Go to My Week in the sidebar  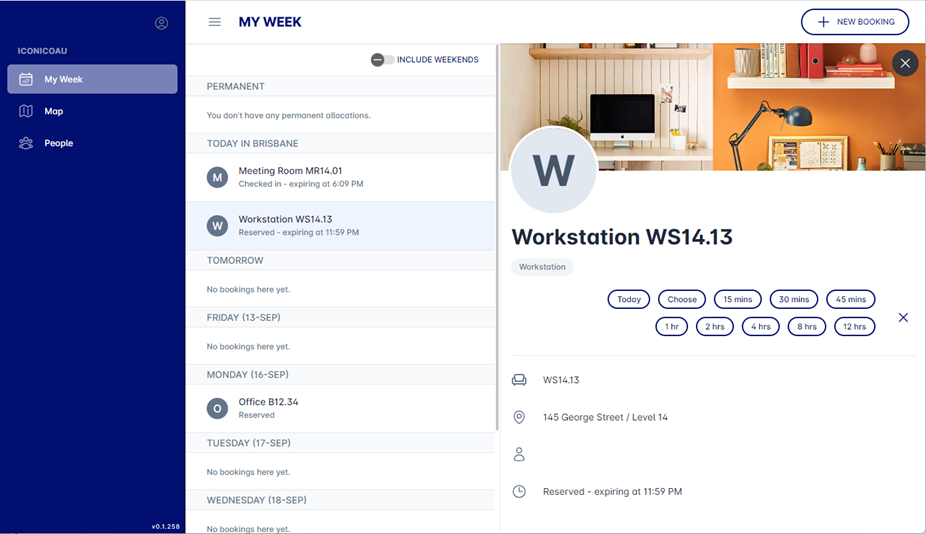tap(92, 79)
